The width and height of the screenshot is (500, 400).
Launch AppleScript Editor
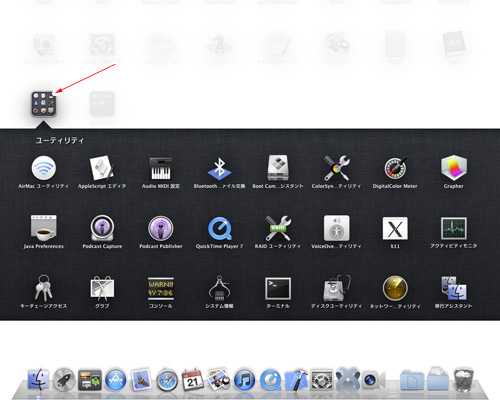pos(102,168)
